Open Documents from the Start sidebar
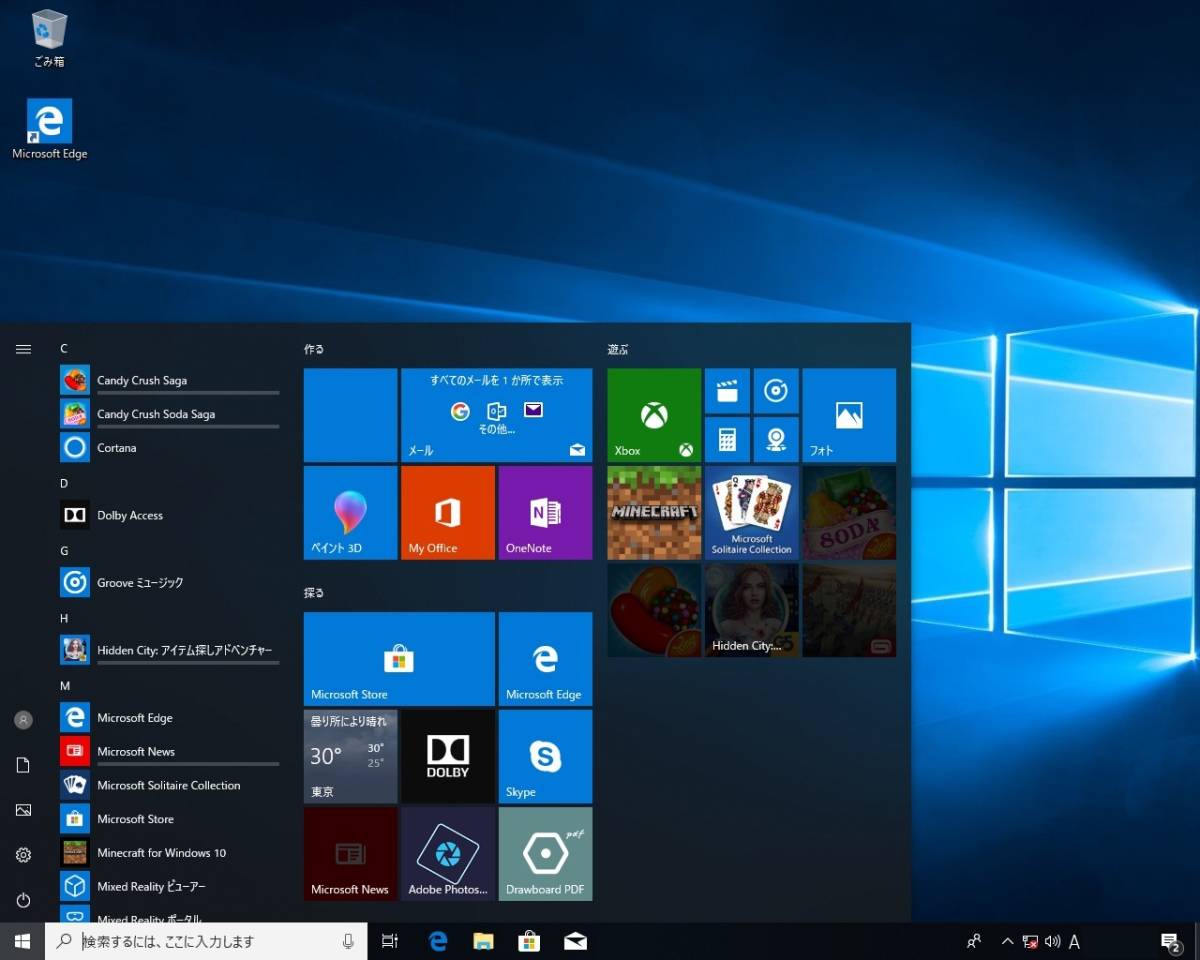1200x960 pixels. [23, 765]
